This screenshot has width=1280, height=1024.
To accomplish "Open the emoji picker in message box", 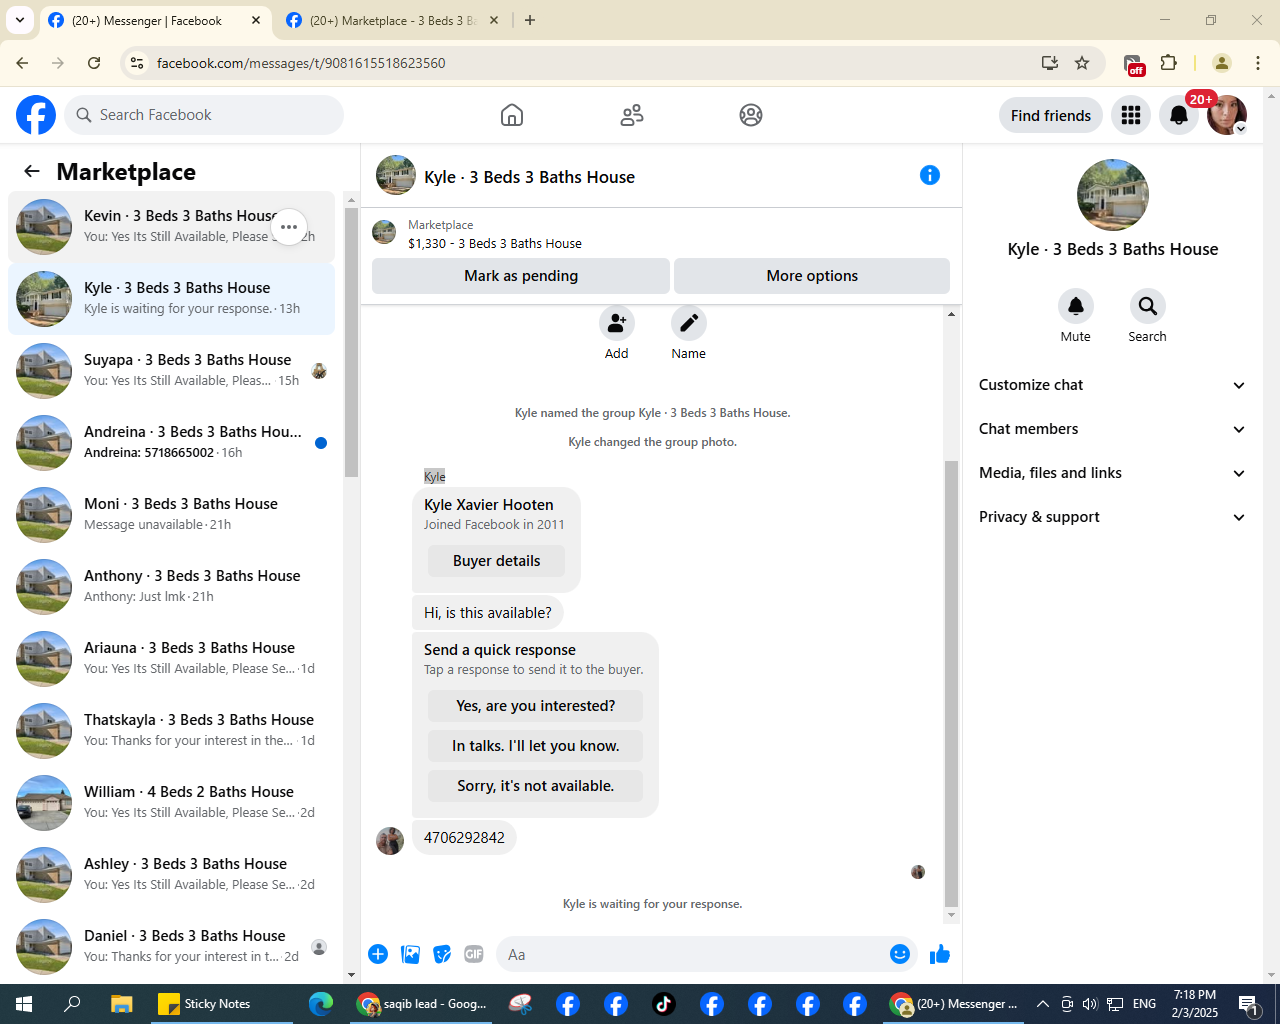I will click(900, 954).
